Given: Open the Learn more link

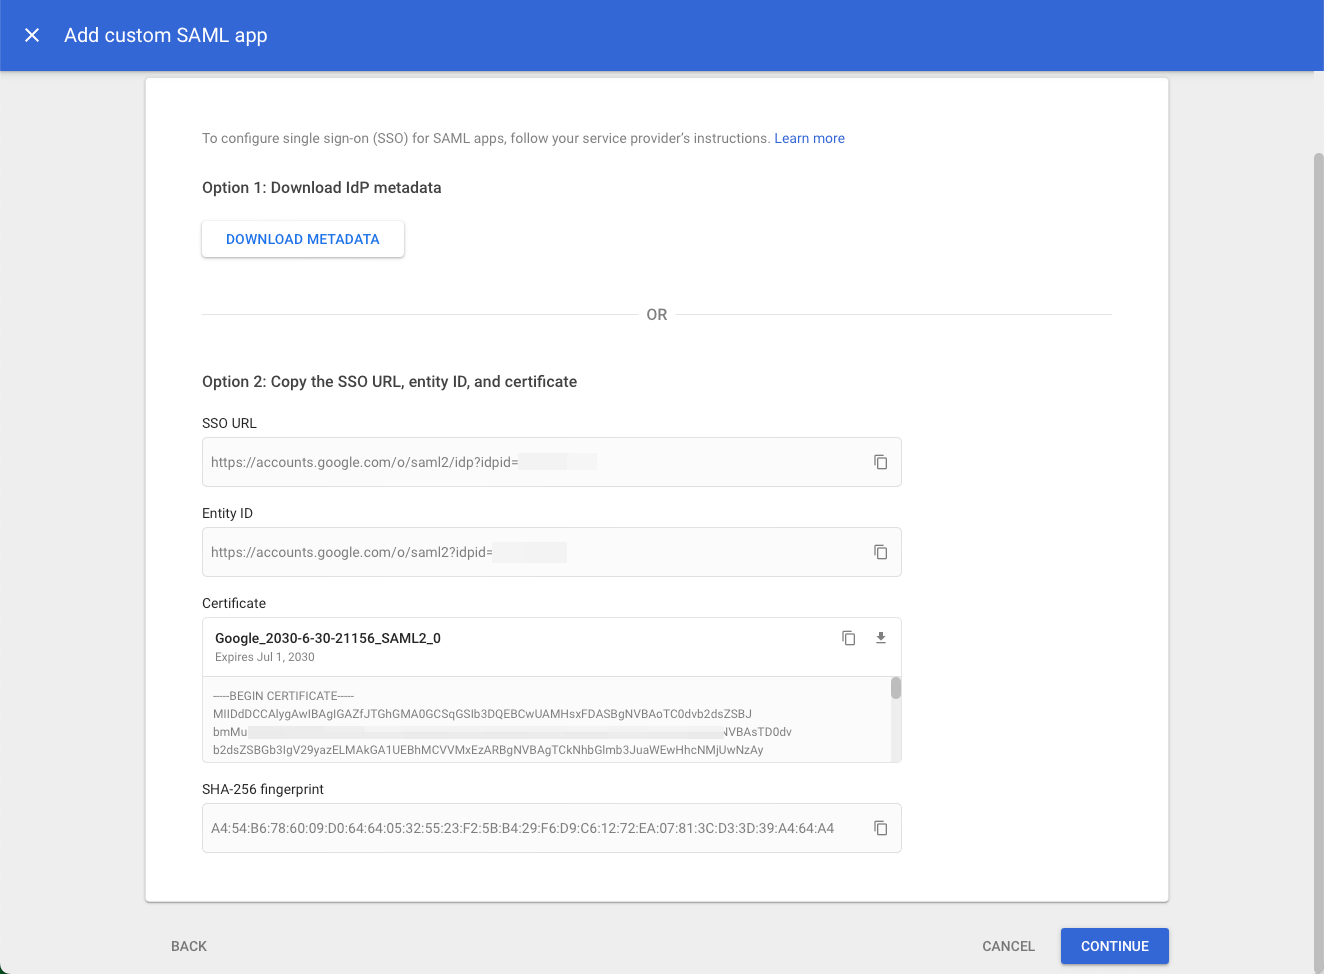Looking at the screenshot, I should (809, 138).
